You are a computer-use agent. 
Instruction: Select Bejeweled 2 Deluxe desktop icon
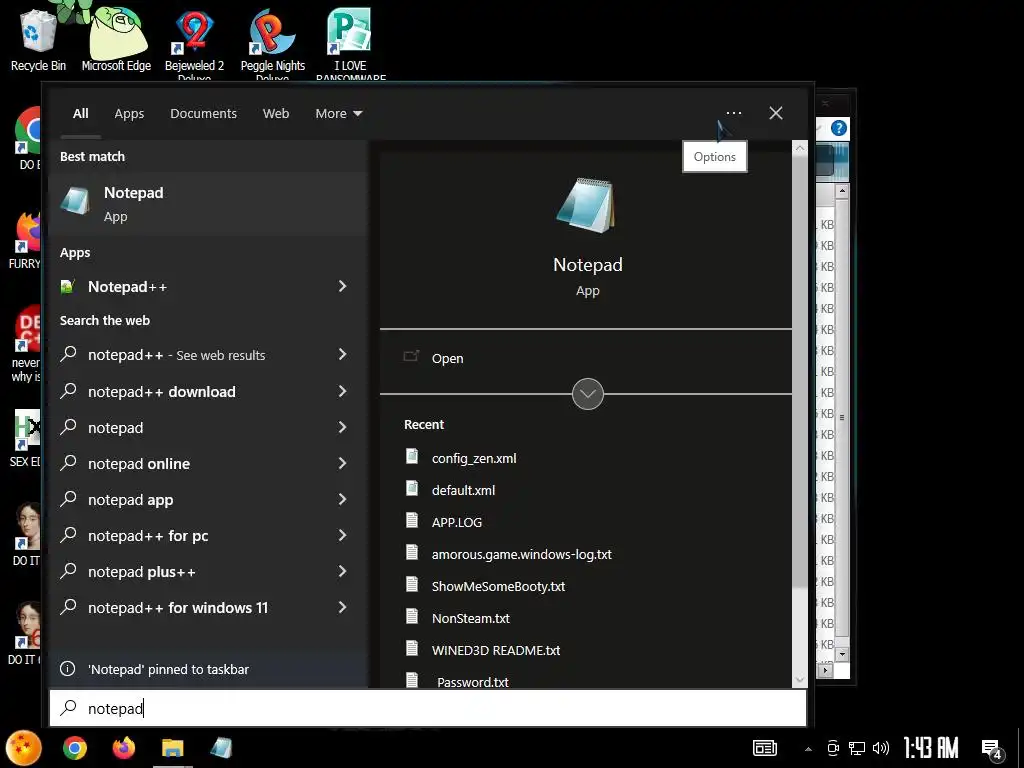194,43
